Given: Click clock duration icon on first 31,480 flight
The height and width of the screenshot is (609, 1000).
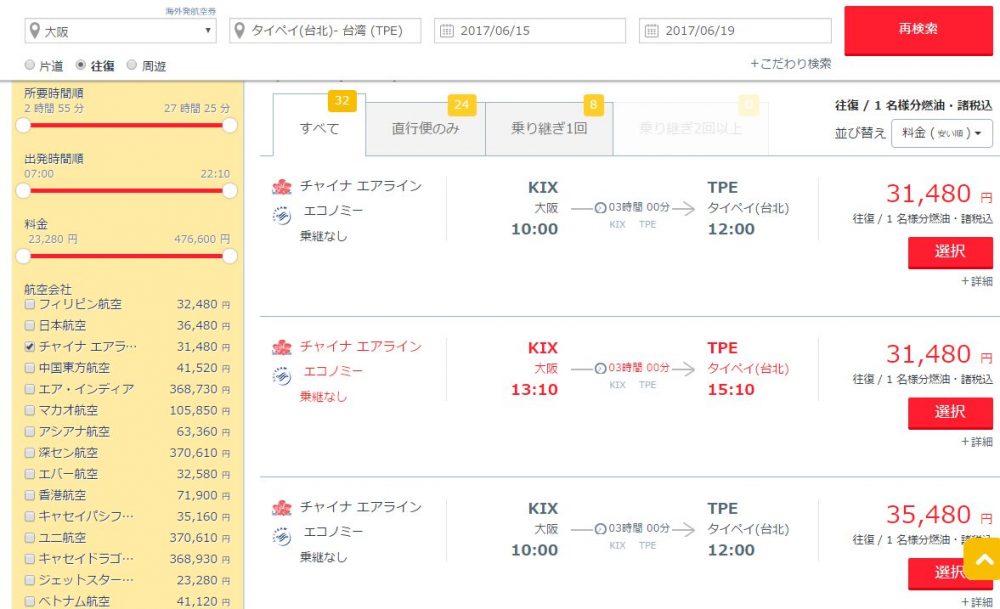Looking at the screenshot, I should (600, 208).
